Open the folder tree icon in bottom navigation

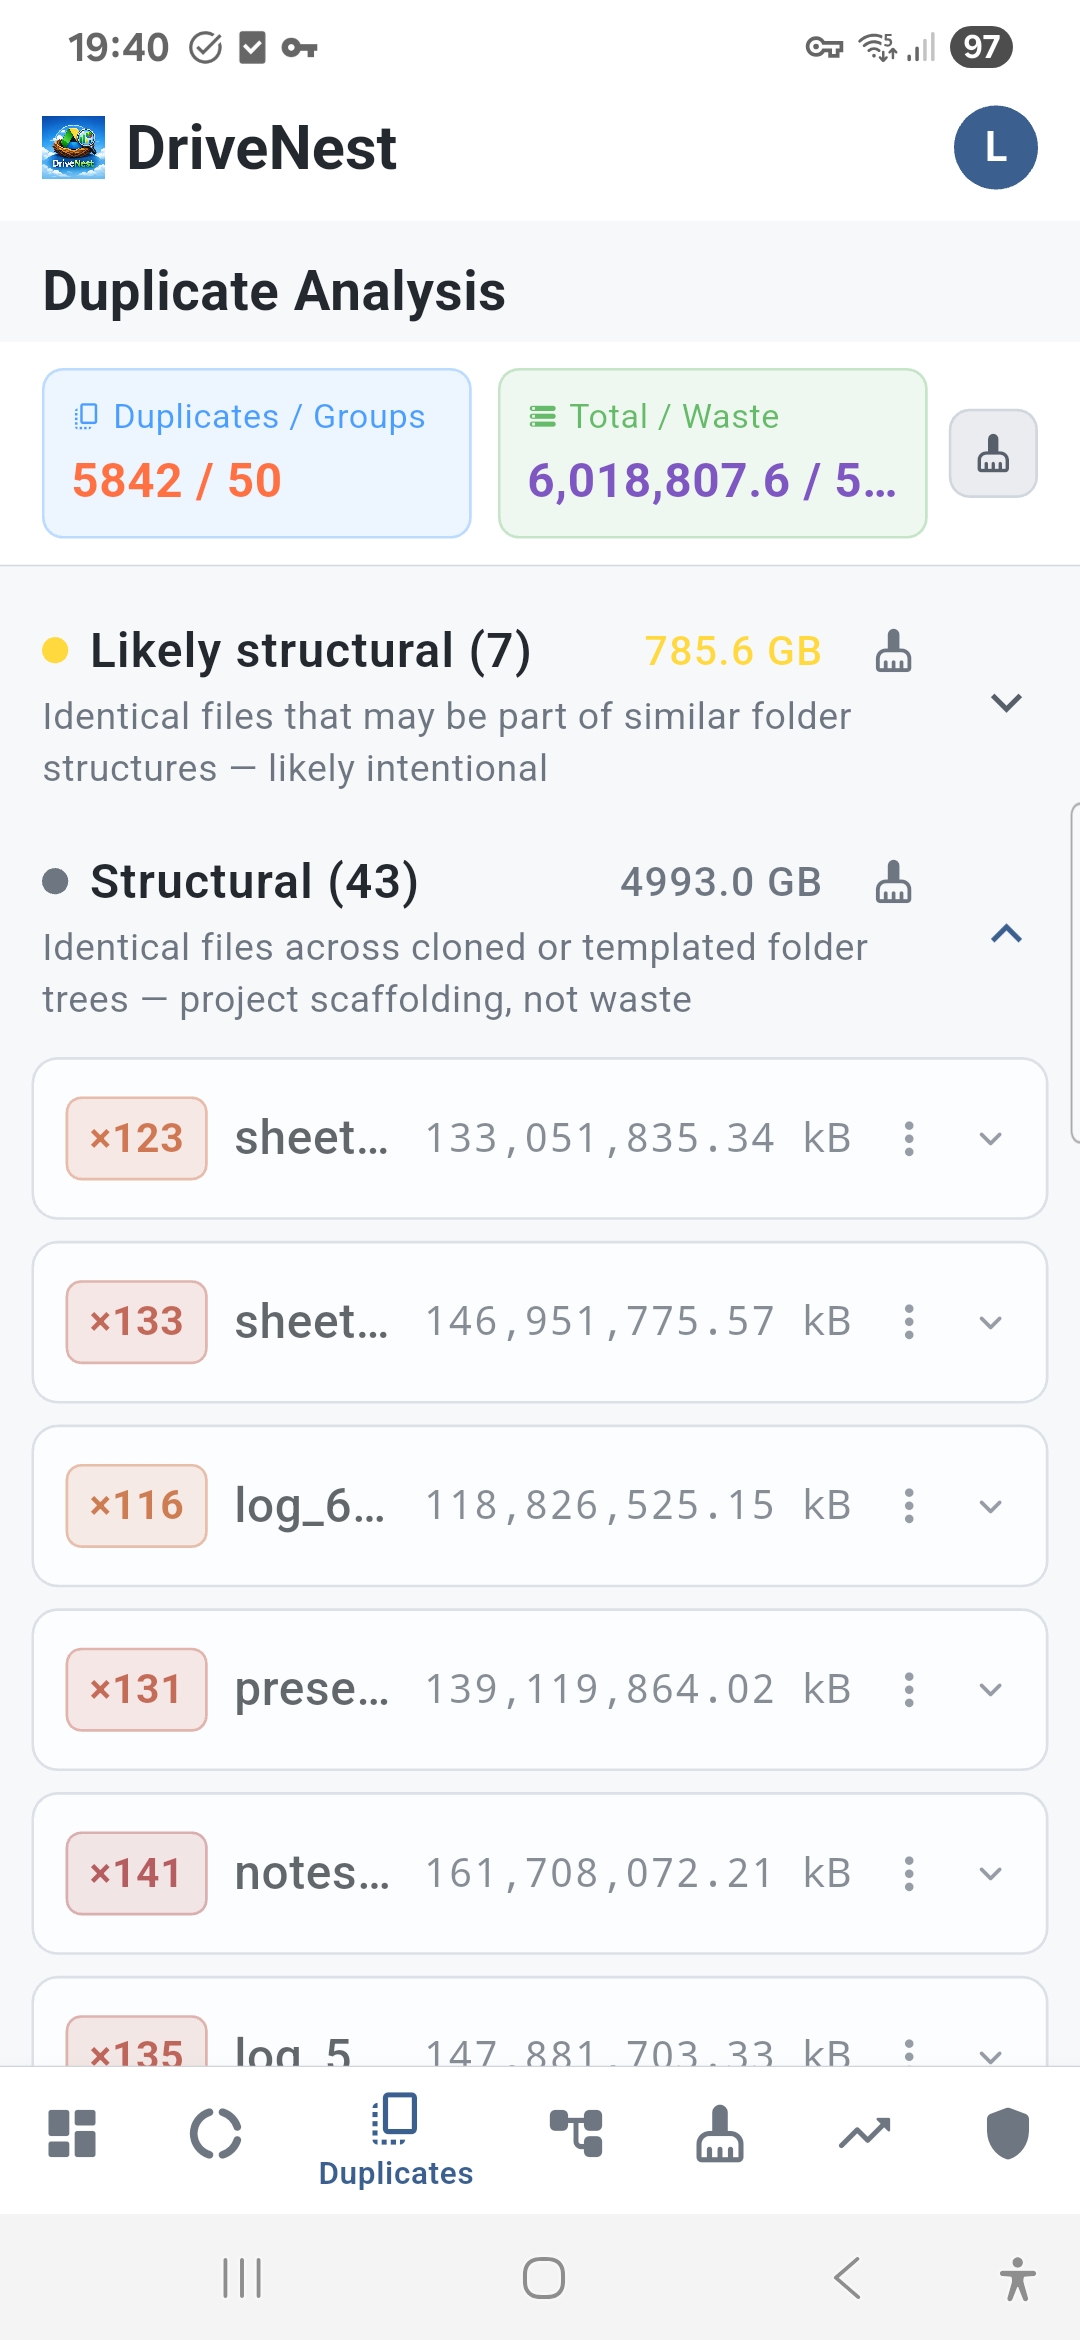[576, 2134]
